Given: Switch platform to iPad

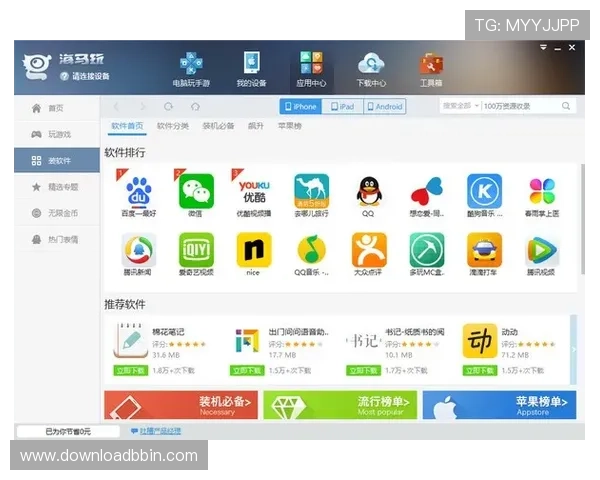Looking at the screenshot, I should [x=342, y=106].
